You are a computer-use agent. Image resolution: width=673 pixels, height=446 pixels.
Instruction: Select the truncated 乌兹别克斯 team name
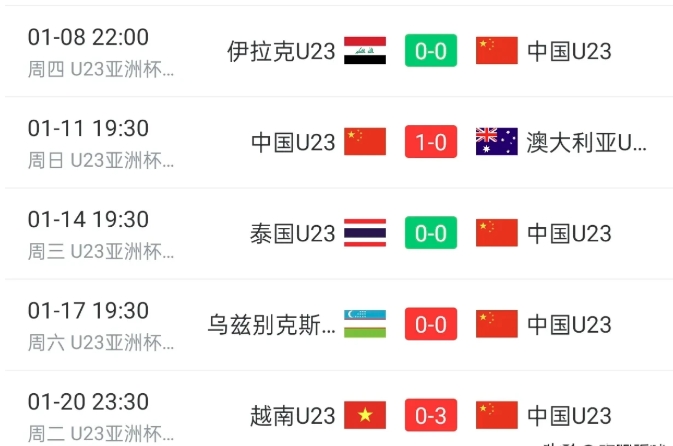point(272,324)
